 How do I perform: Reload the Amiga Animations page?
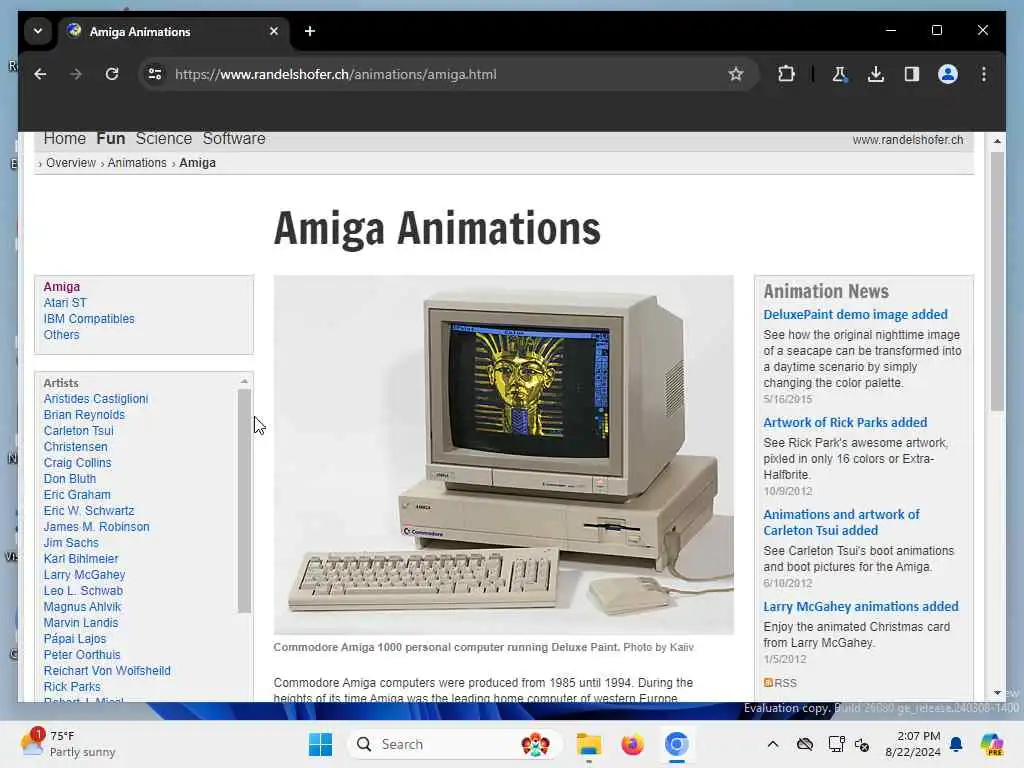point(112,74)
